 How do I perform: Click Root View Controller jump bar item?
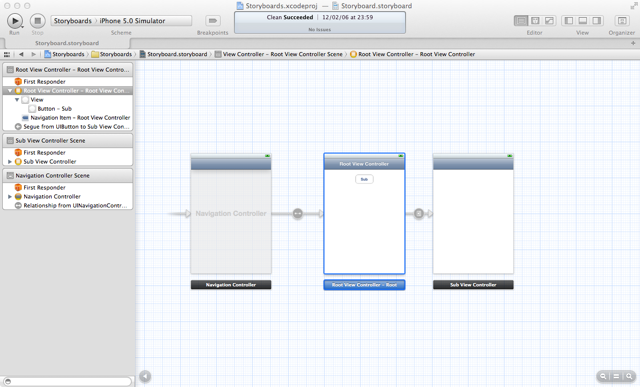click(413, 54)
